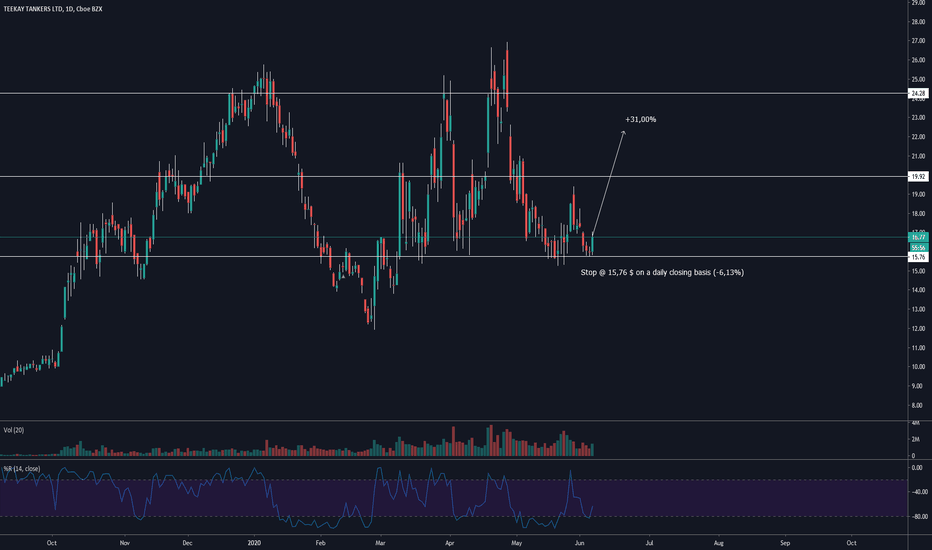This screenshot has width=932, height=550.
Task: Click the 27.00 price scale value
Action: point(918,41)
